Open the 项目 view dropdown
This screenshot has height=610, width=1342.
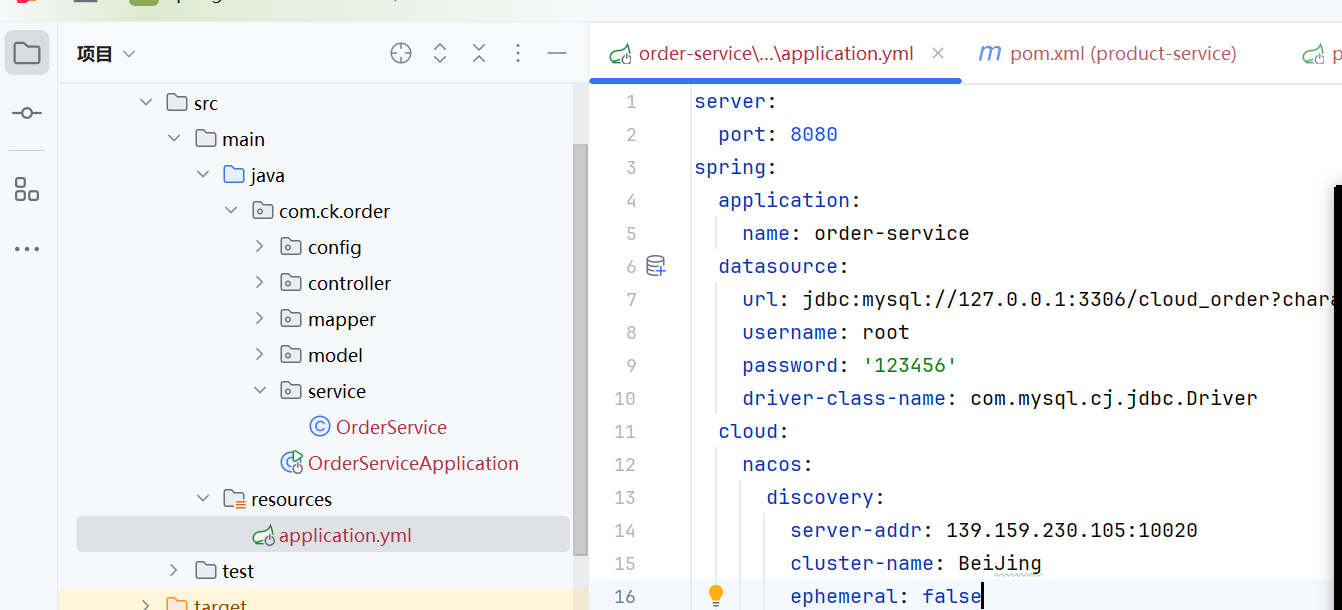click(106, 54)
